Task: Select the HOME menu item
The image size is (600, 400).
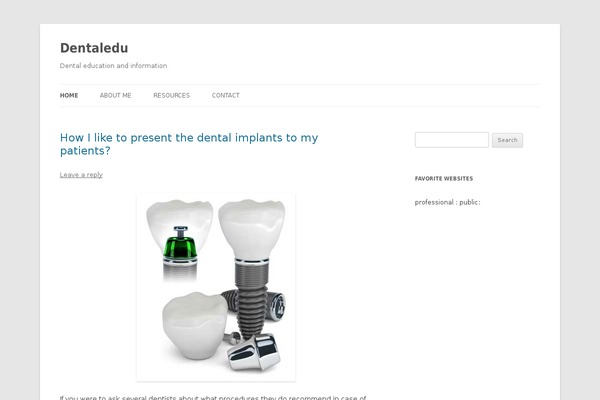Action: point(69,95)
